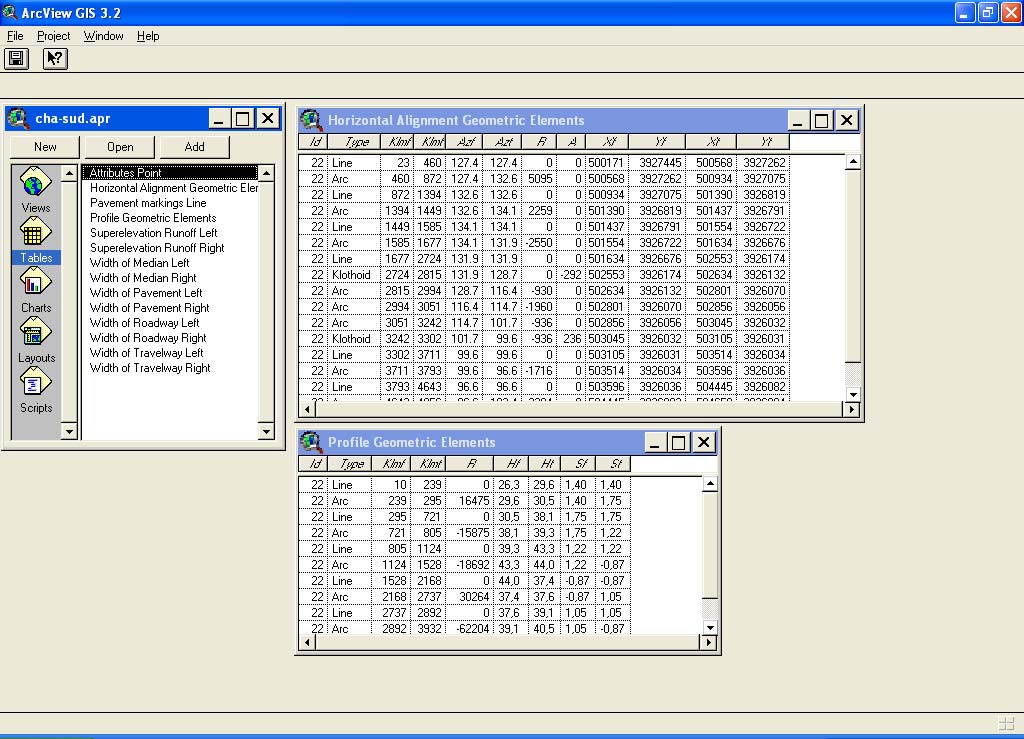Screen dimensions: 1024x739
Task: Select the Tables icon in project window
Action: click(x=35, y=232)
